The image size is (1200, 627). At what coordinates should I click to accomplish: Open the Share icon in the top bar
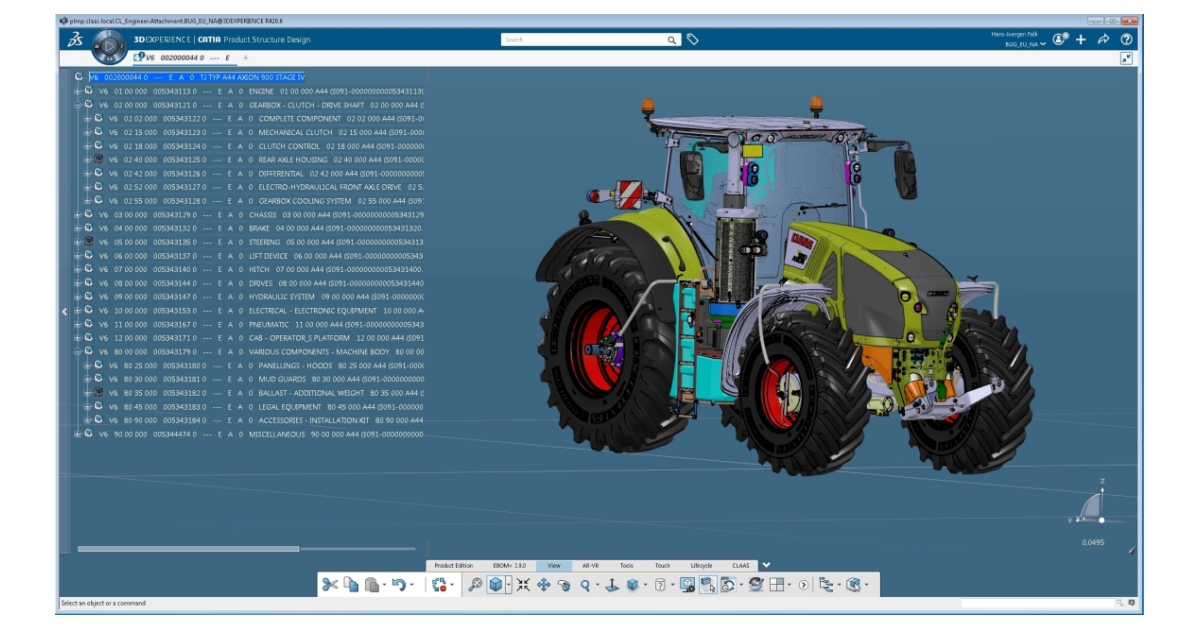(x=1104, y=38)
